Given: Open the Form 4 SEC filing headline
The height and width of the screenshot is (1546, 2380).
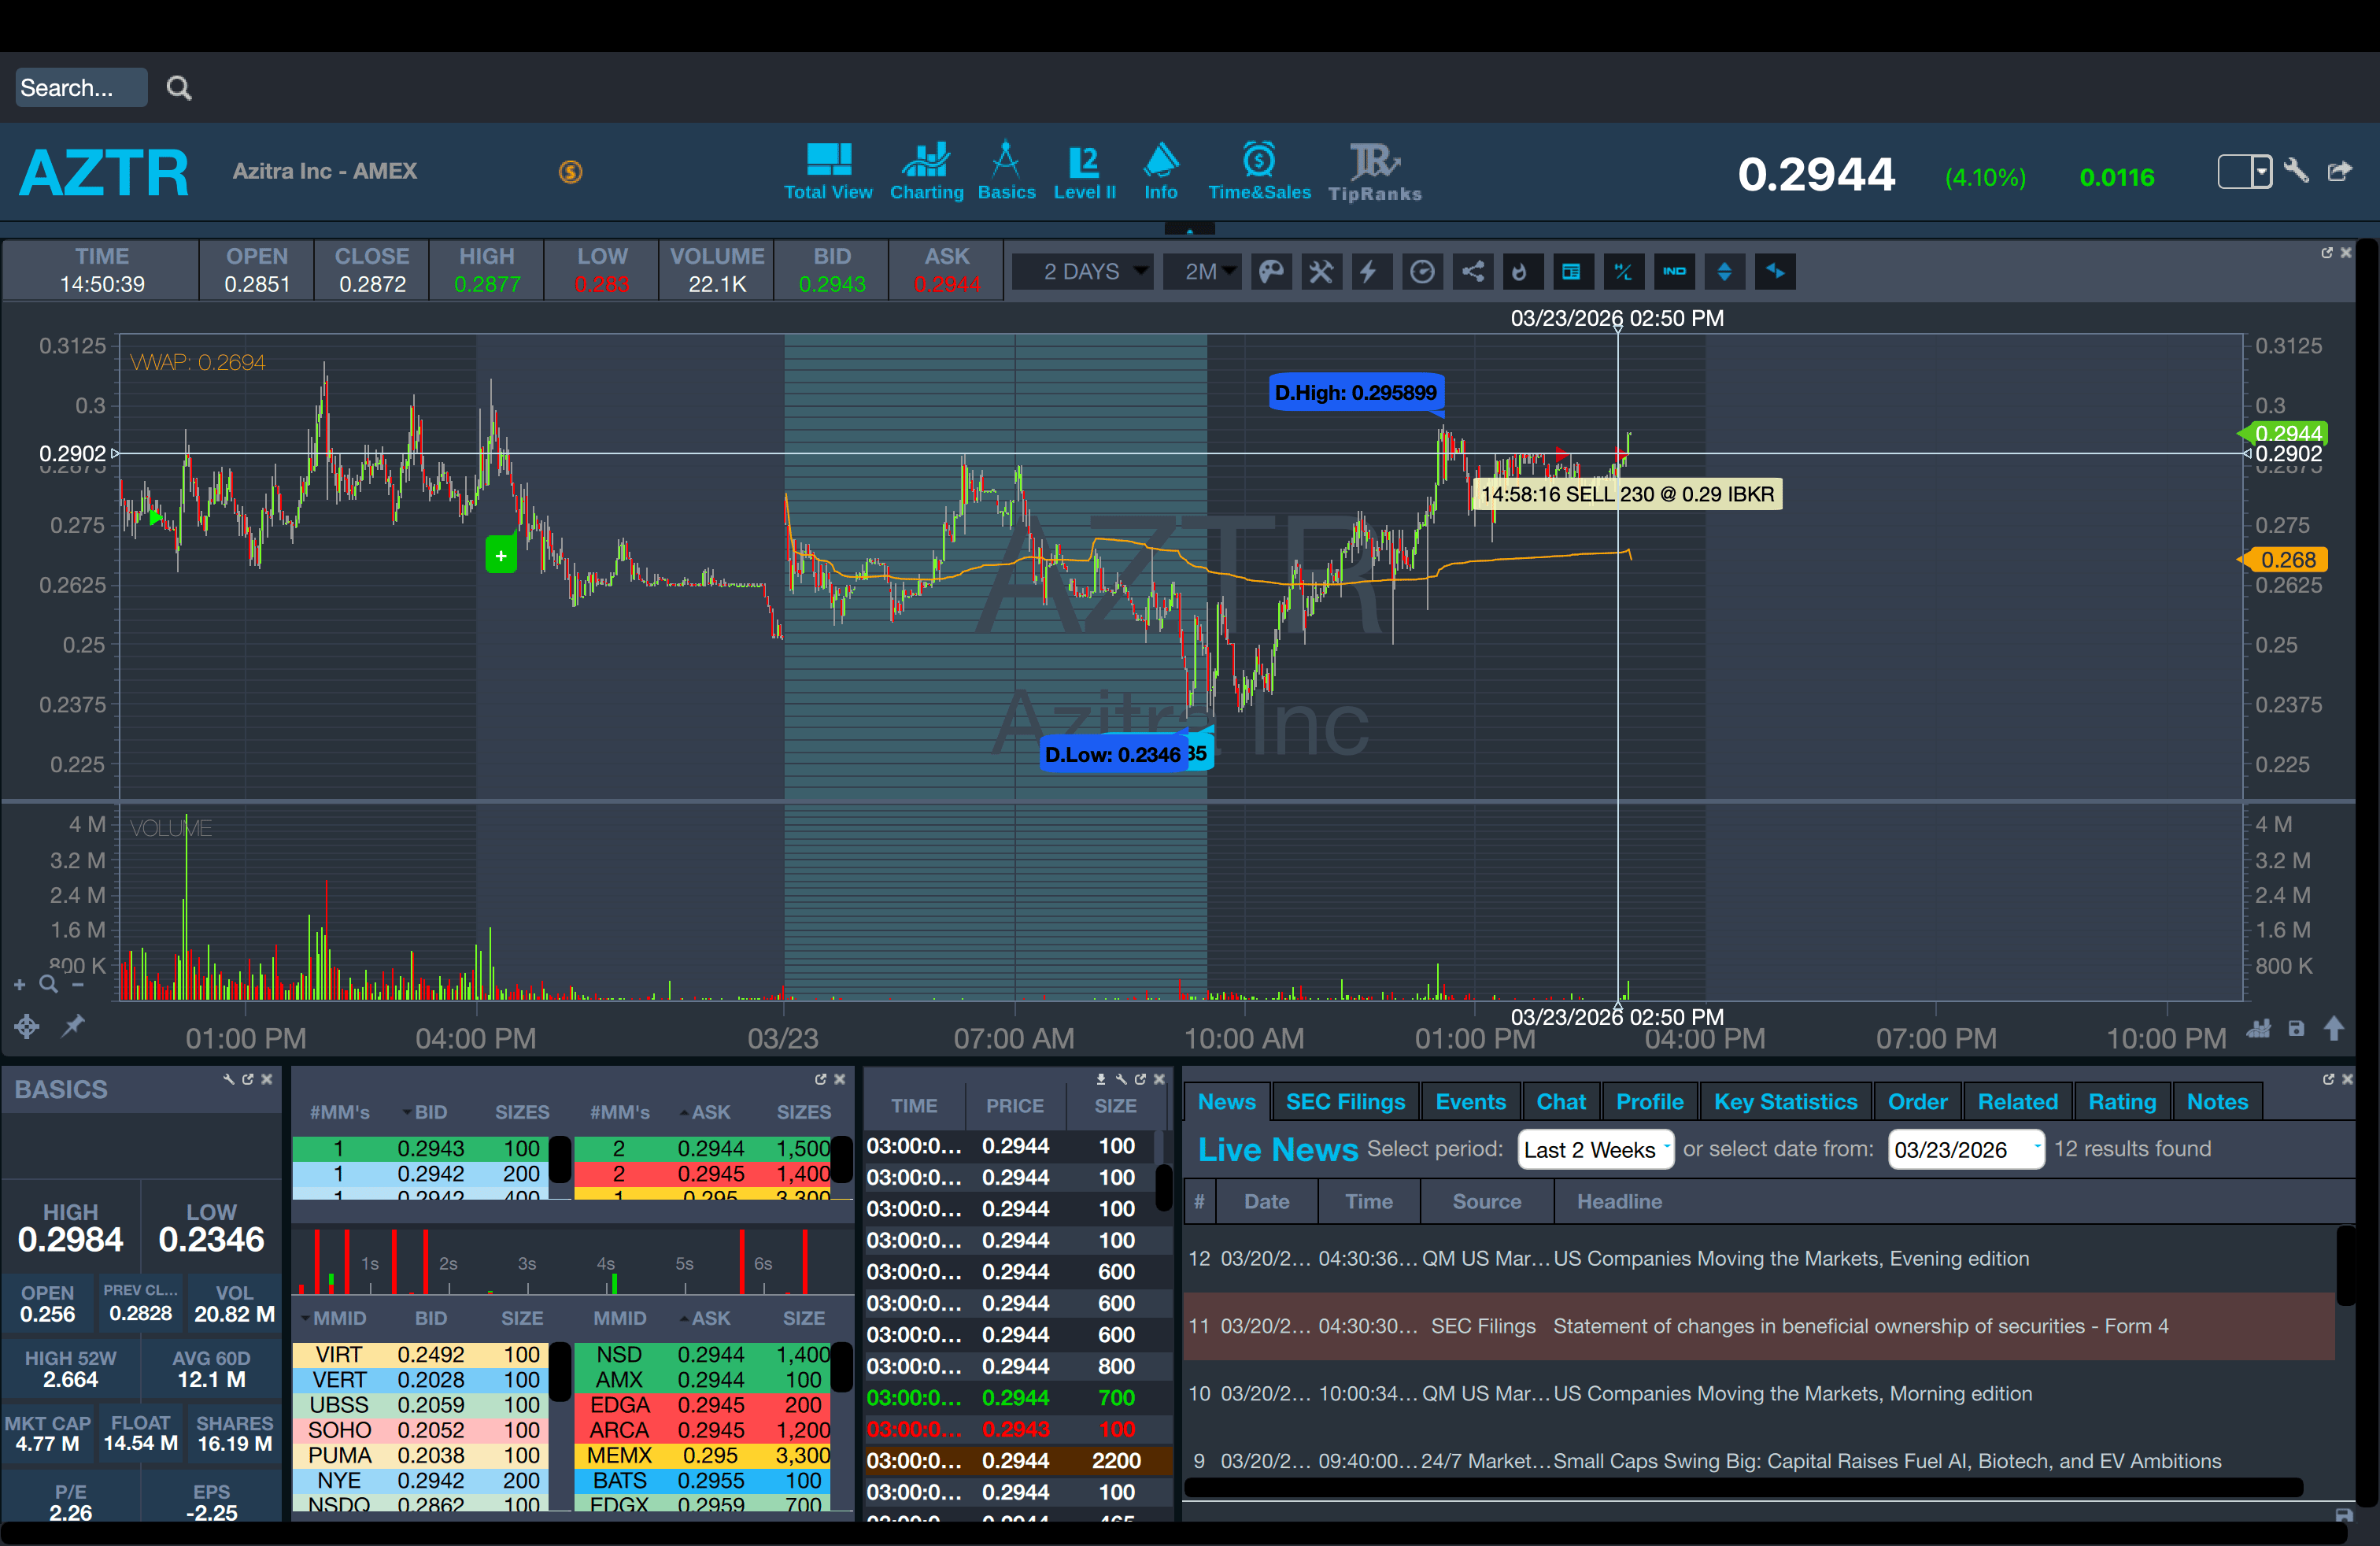Looking at the screenshot, I should point(1860,1326).
